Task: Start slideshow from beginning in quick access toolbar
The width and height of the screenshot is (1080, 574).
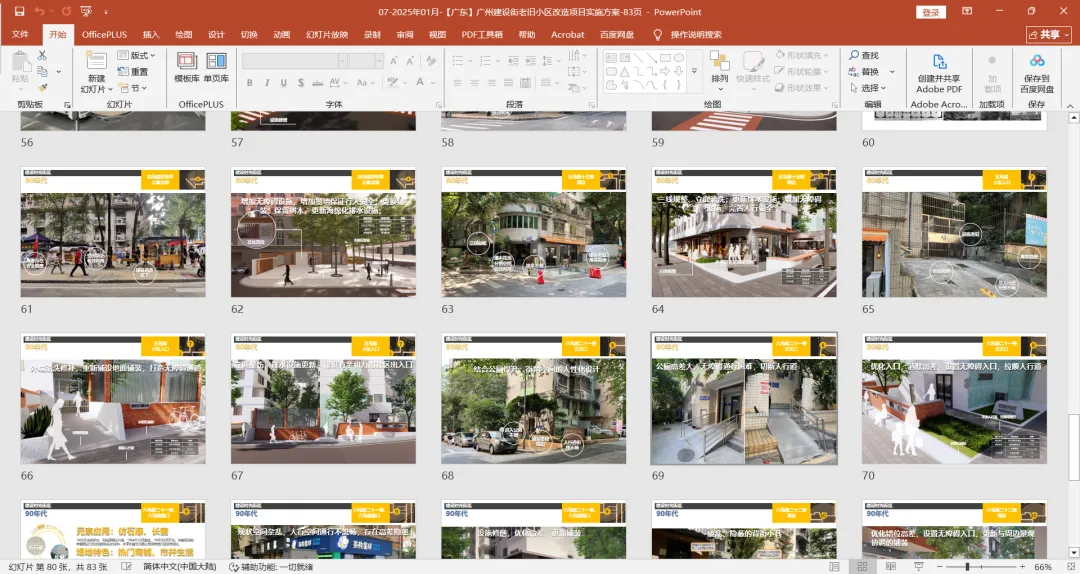Action: pyautogui.click(x=85, y=12)
